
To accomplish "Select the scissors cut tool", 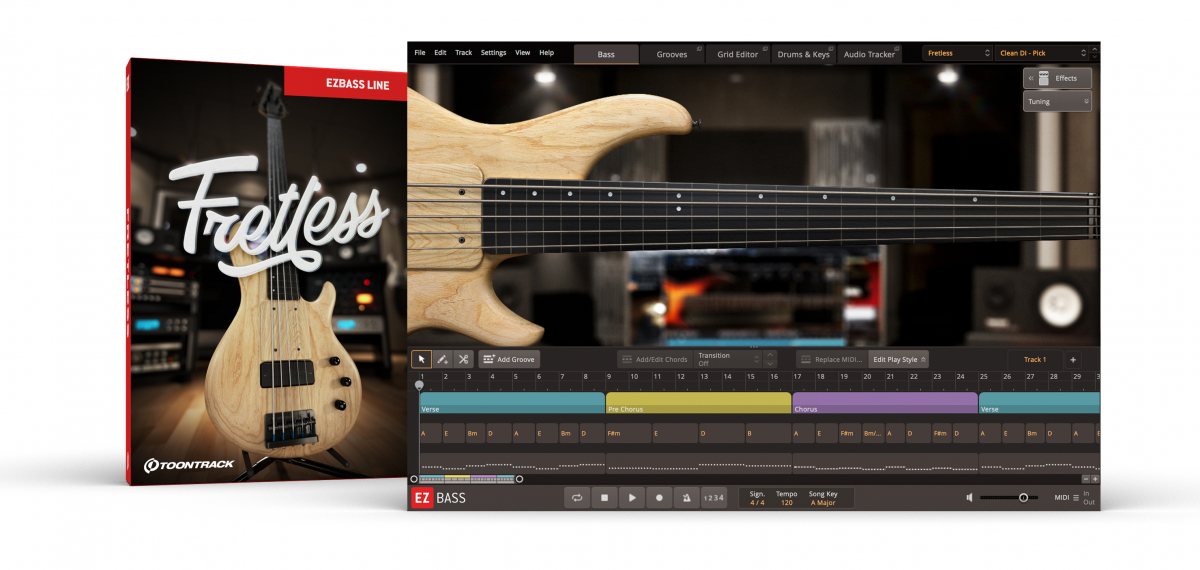I will tap(463, 359).
